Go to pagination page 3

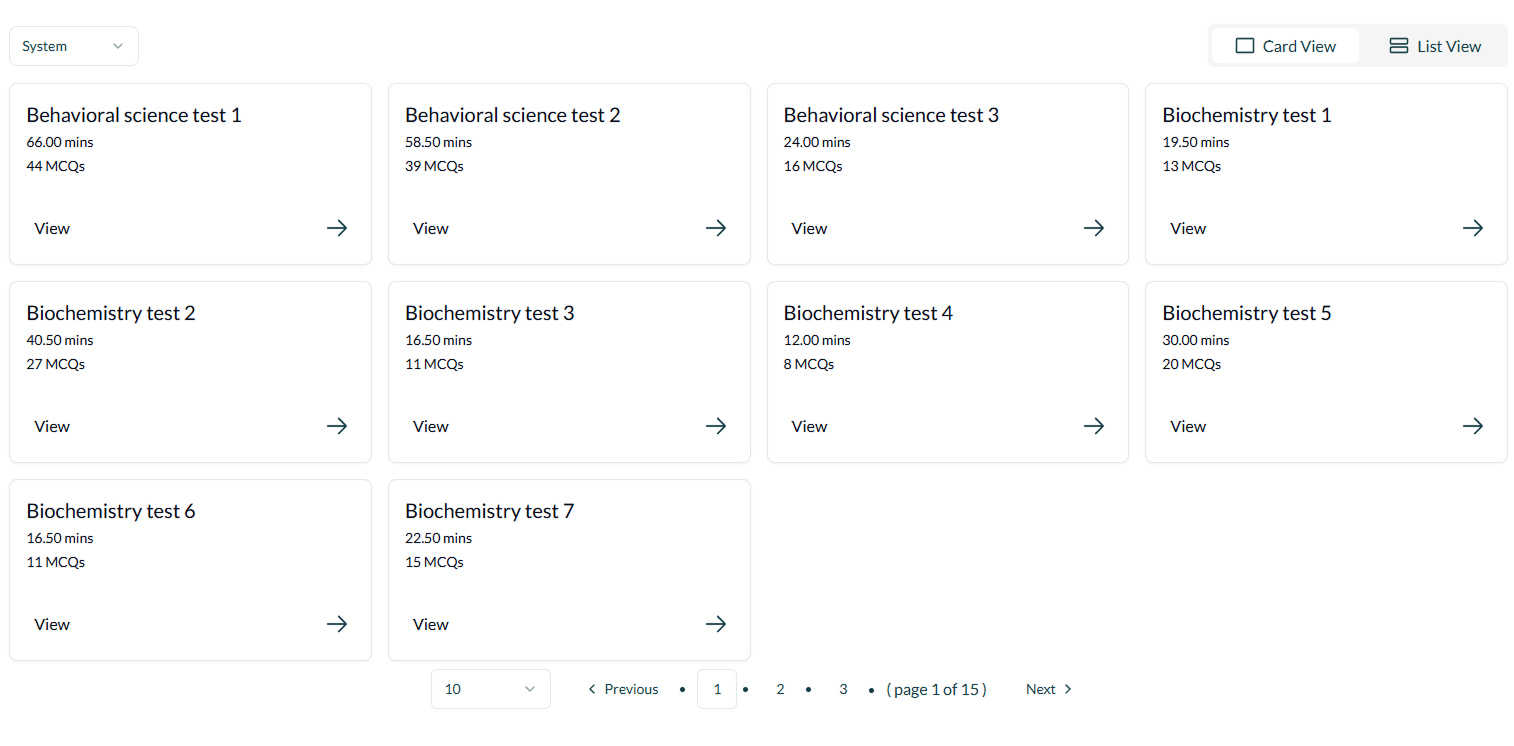click(x=843, y=689)
